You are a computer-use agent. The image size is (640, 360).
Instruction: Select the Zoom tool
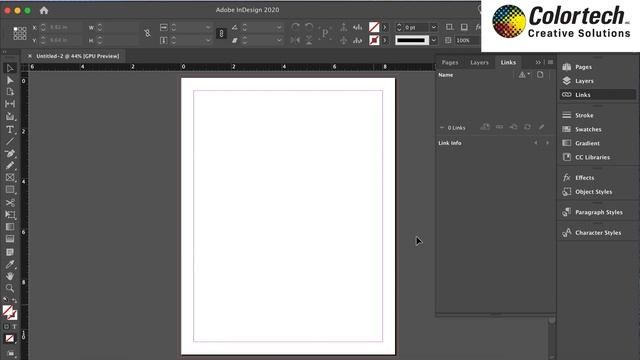tap(10, 288)
